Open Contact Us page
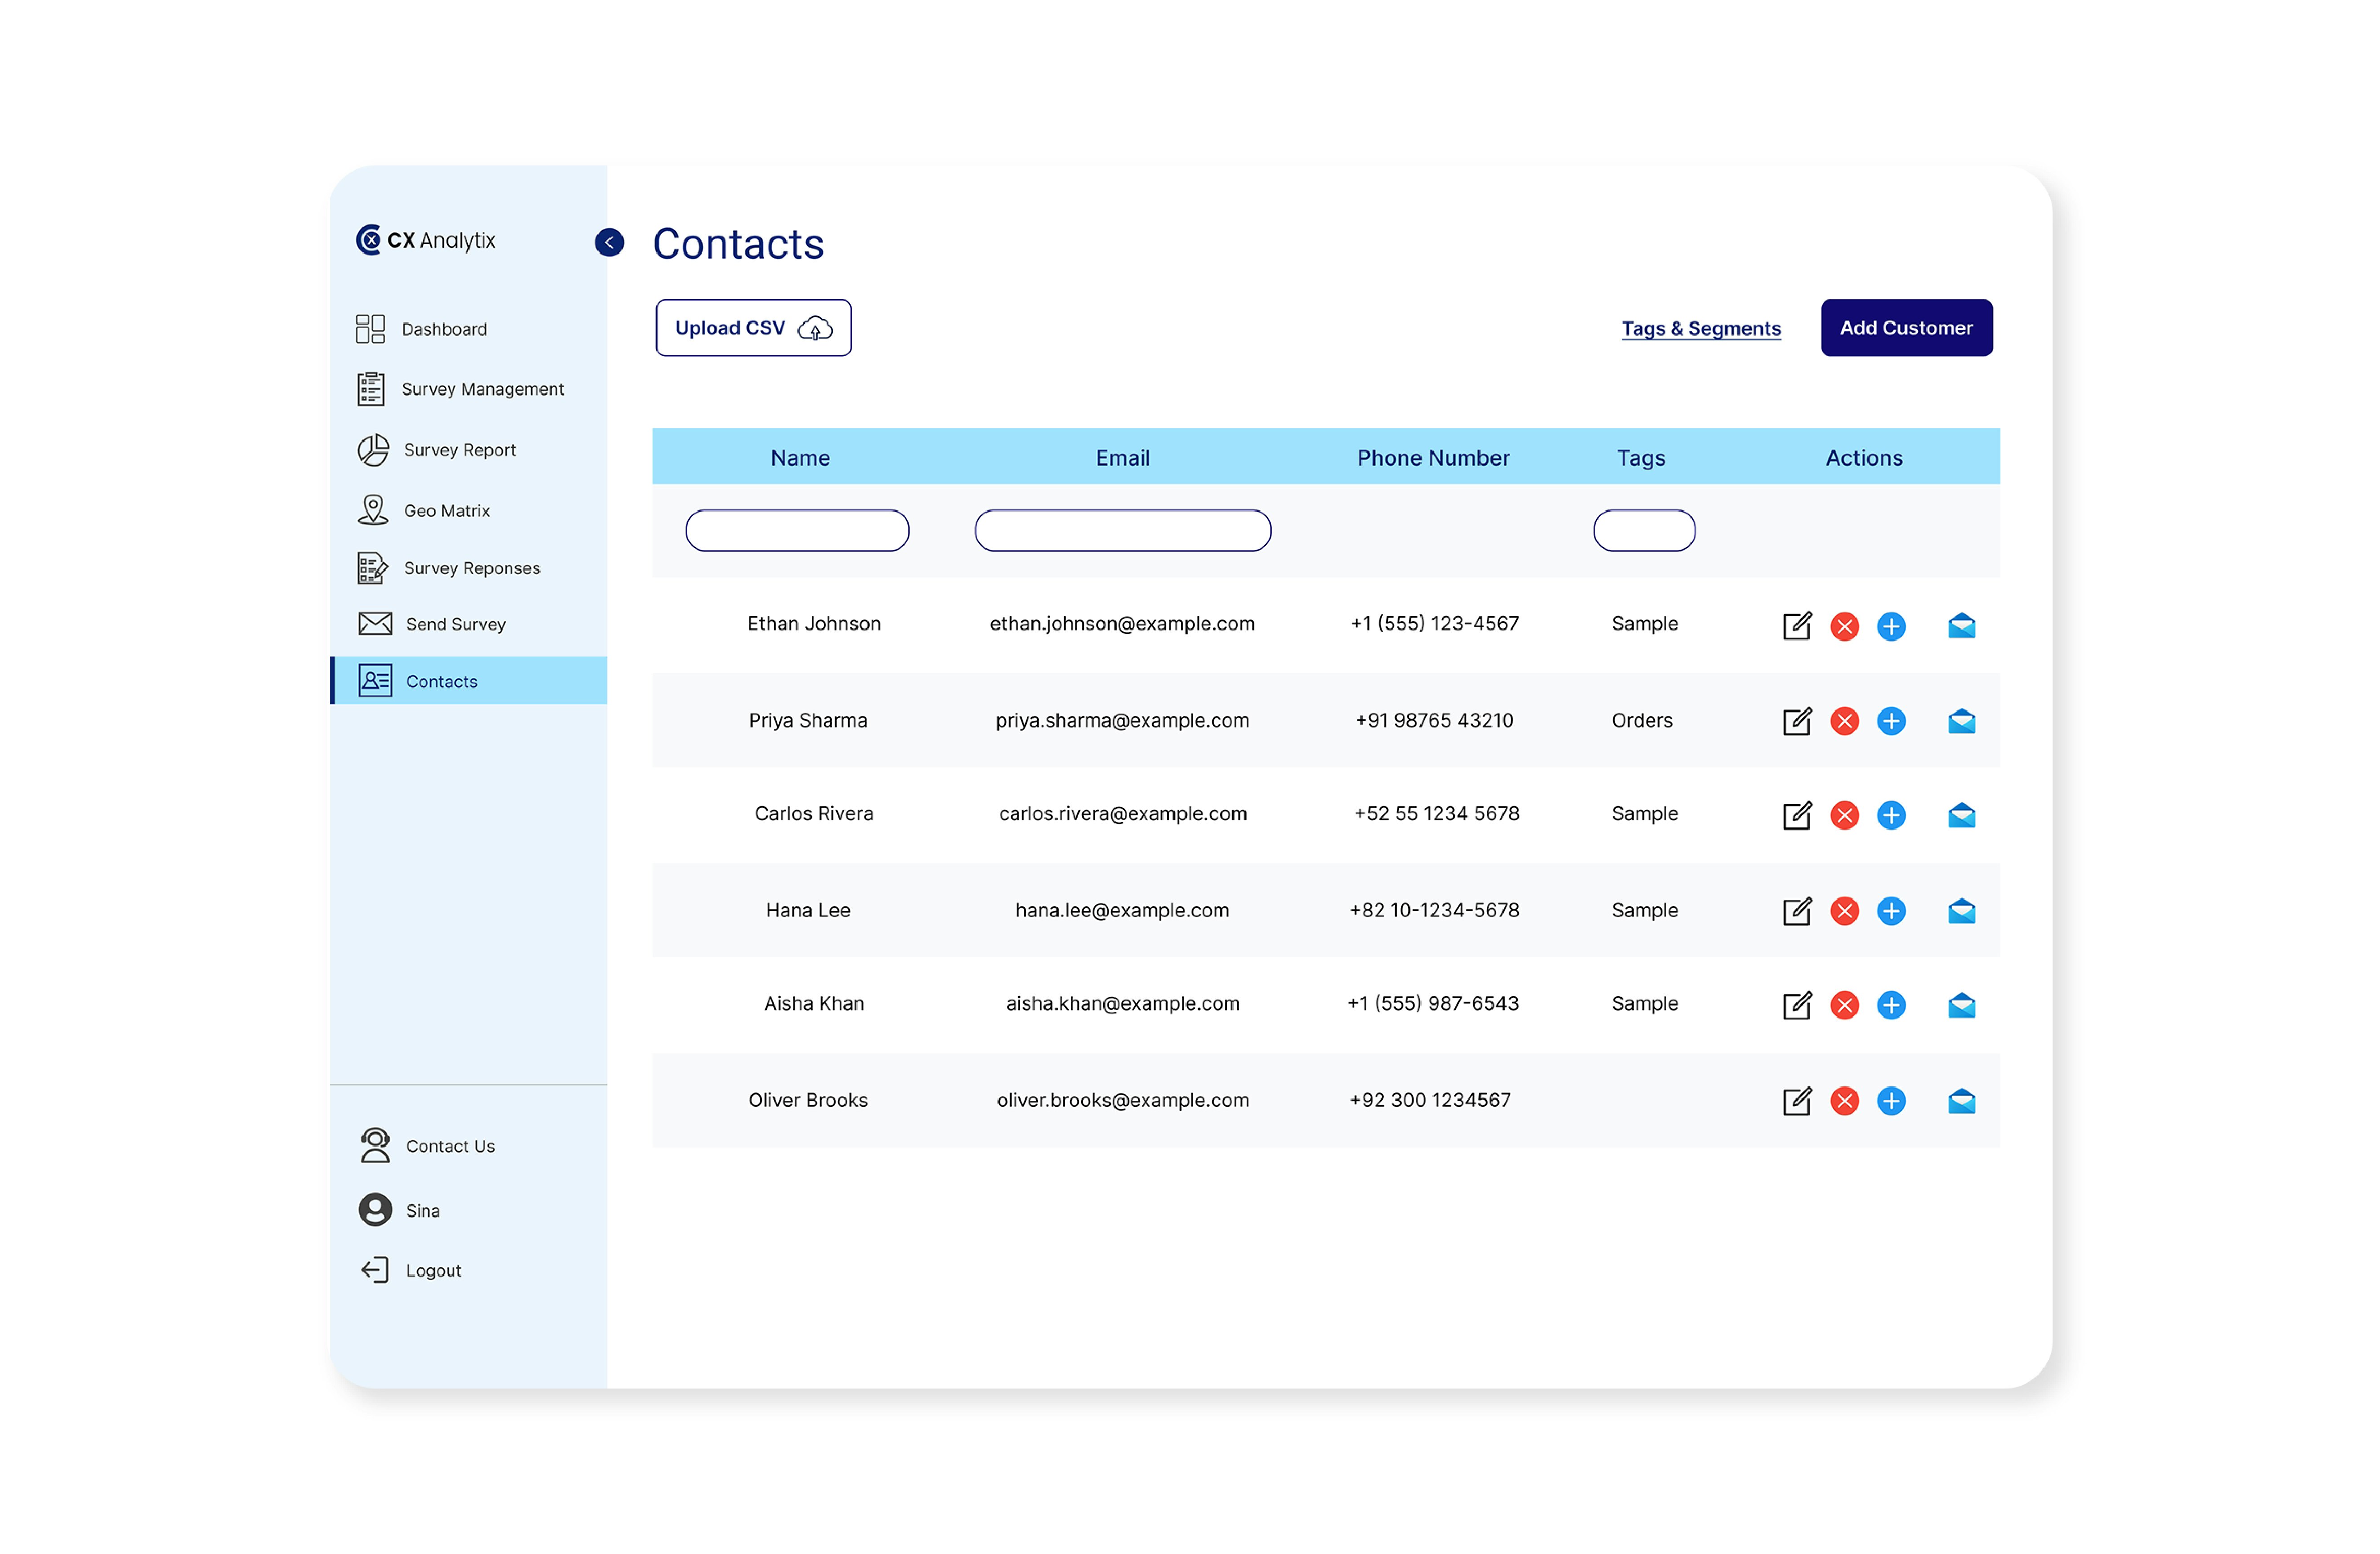This screenshot has width=2380, height=1554. pos(427,1146)
